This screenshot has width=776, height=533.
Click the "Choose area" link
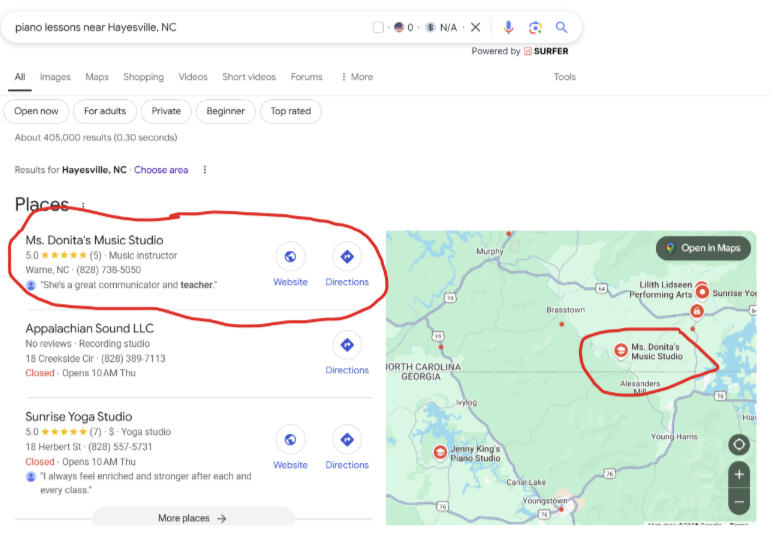(x=161, y=170)
